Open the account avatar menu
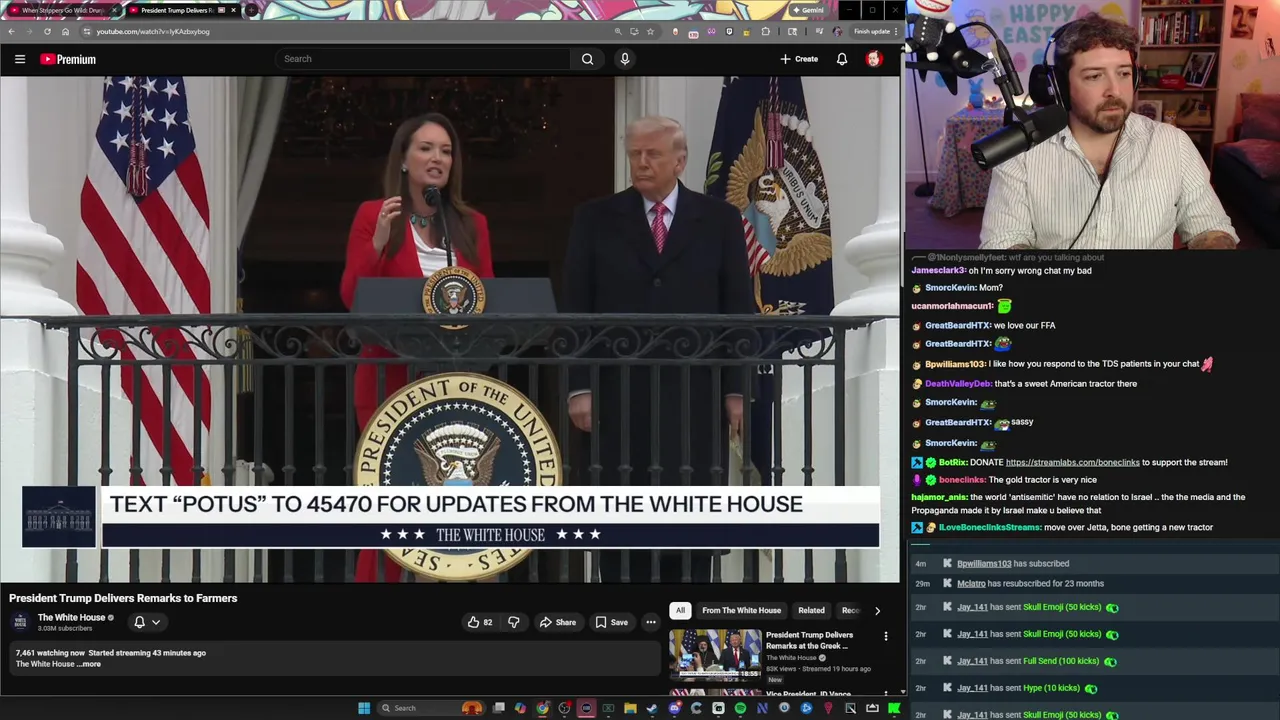 point(873,59)
